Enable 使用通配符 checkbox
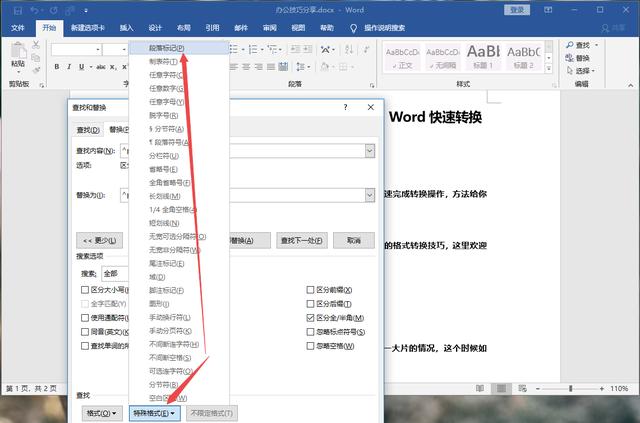This screenshot has height=423, width=640. point(85,318)
